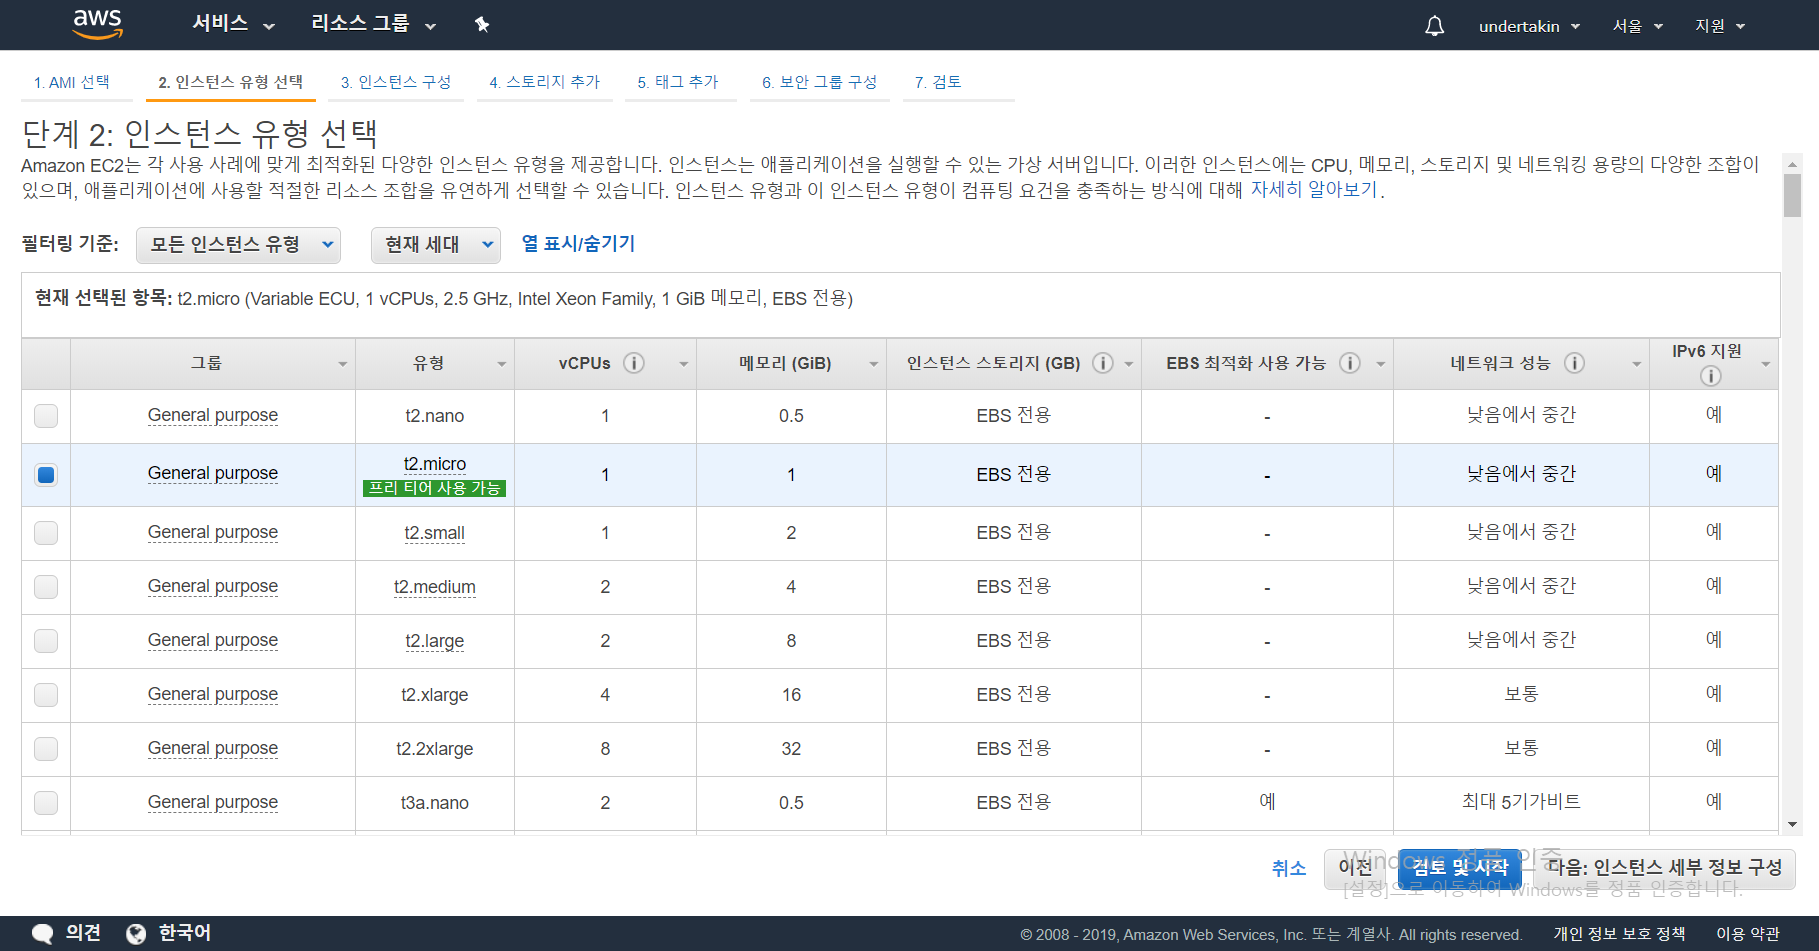Click the globe language icon
The image size is (1819, 951).
coord(136,933)
